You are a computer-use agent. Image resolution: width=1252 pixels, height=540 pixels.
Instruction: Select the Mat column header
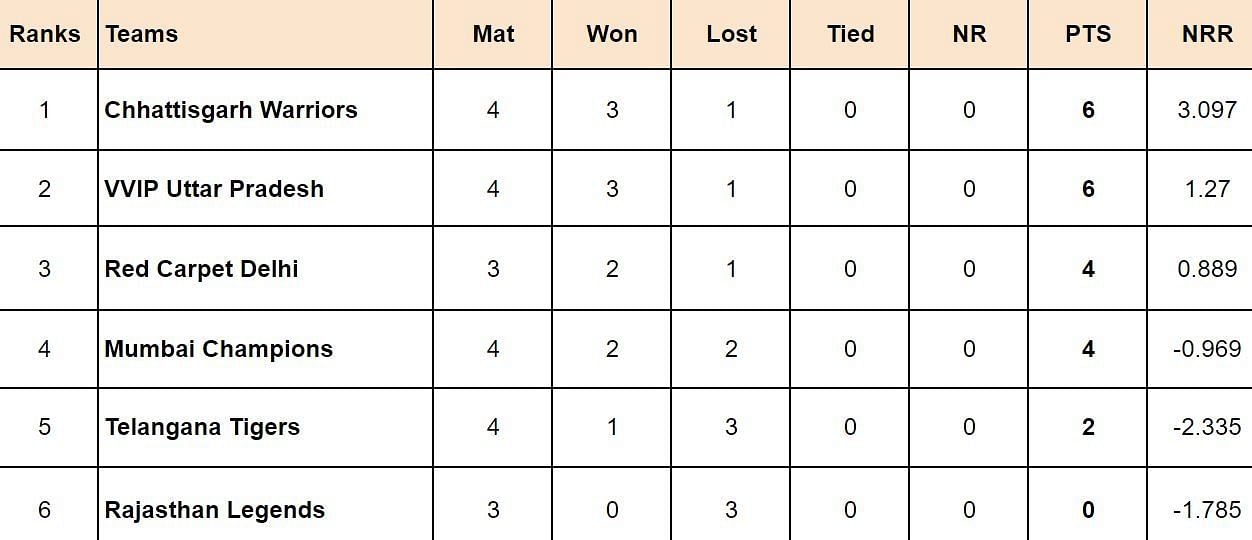pos(493,34)
